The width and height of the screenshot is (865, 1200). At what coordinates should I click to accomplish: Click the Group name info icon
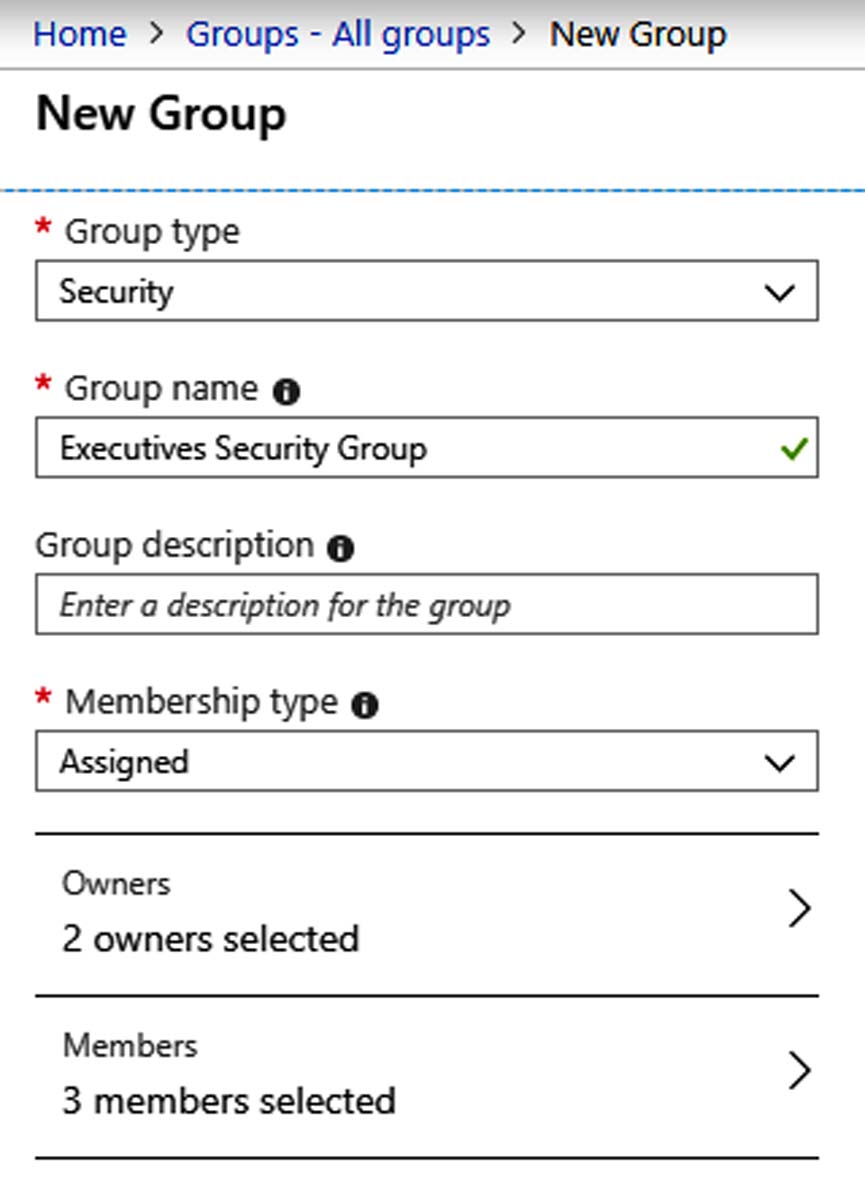[286, 392]
